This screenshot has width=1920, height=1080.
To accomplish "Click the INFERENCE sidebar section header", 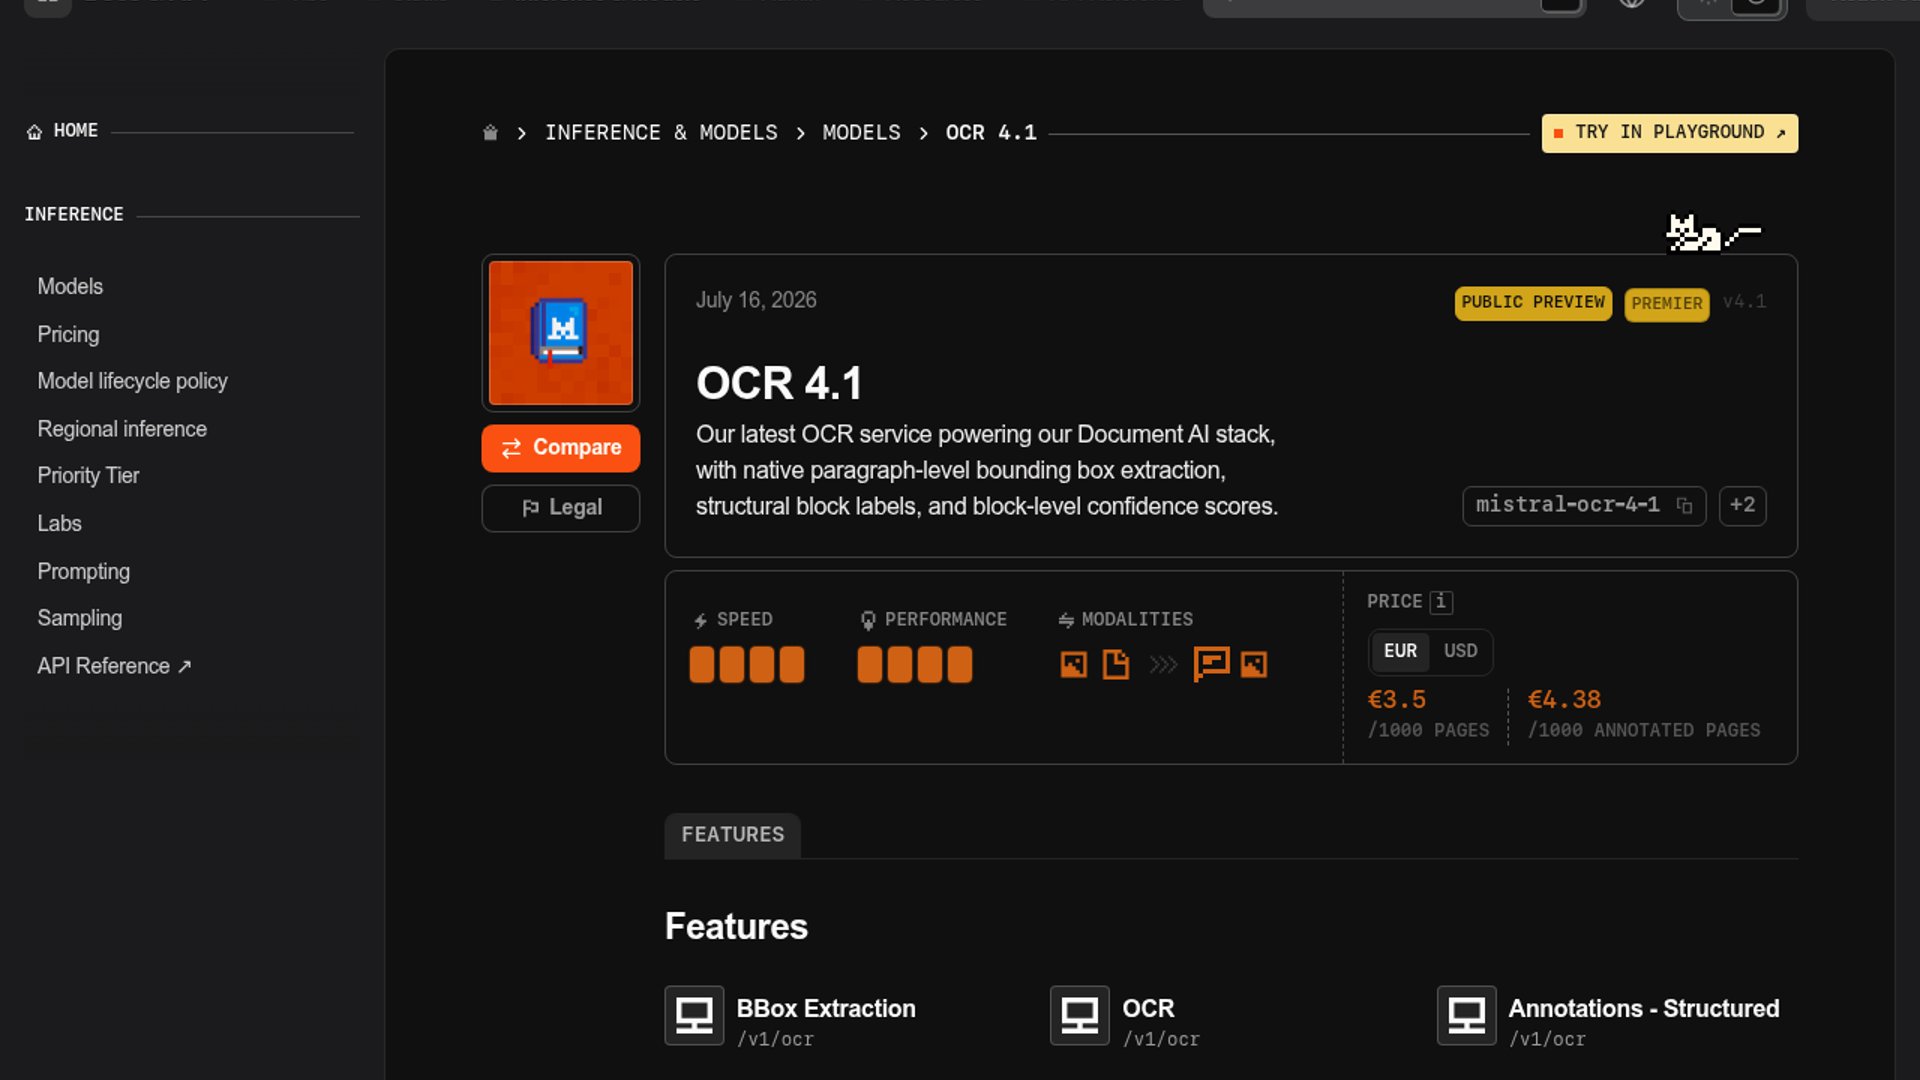I will [74, 215].
